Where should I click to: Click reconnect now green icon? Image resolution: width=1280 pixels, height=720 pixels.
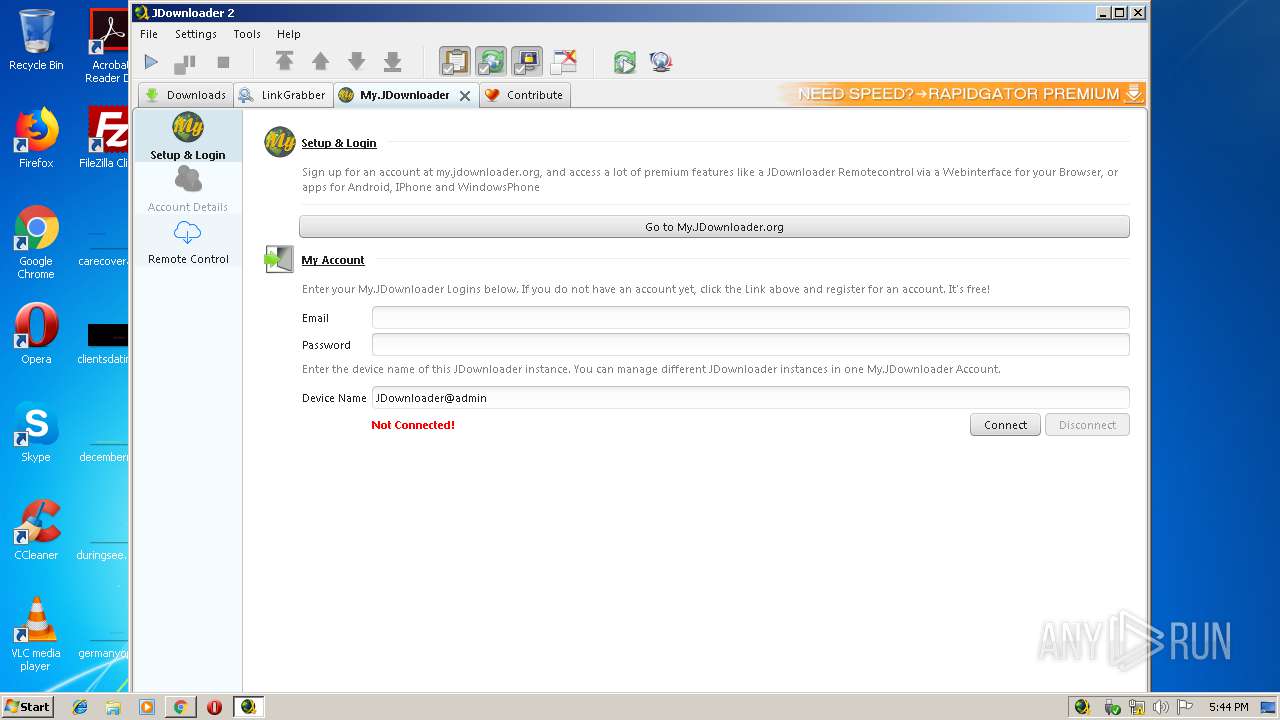coord(625,62)
